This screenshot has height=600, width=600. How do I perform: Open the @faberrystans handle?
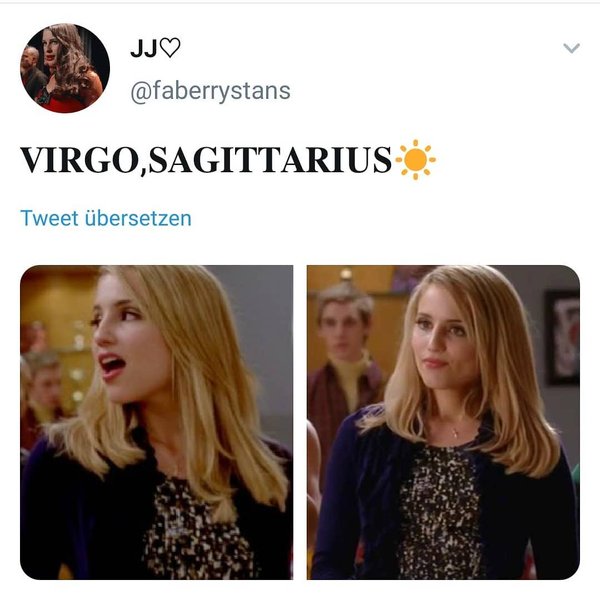(x=210, y=91)
